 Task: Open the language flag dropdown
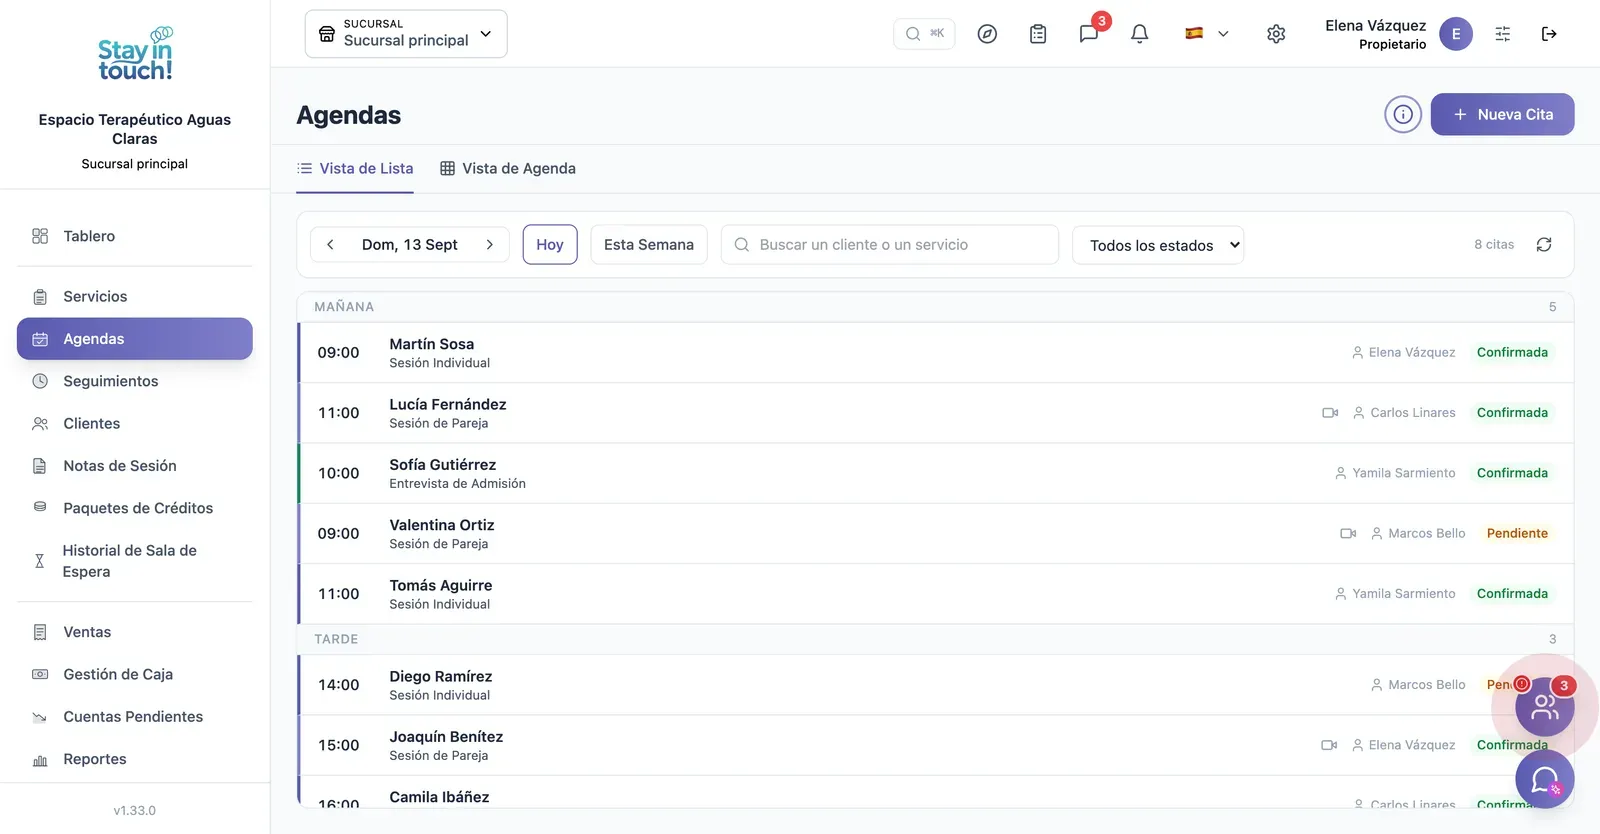tap(1207, 34)
